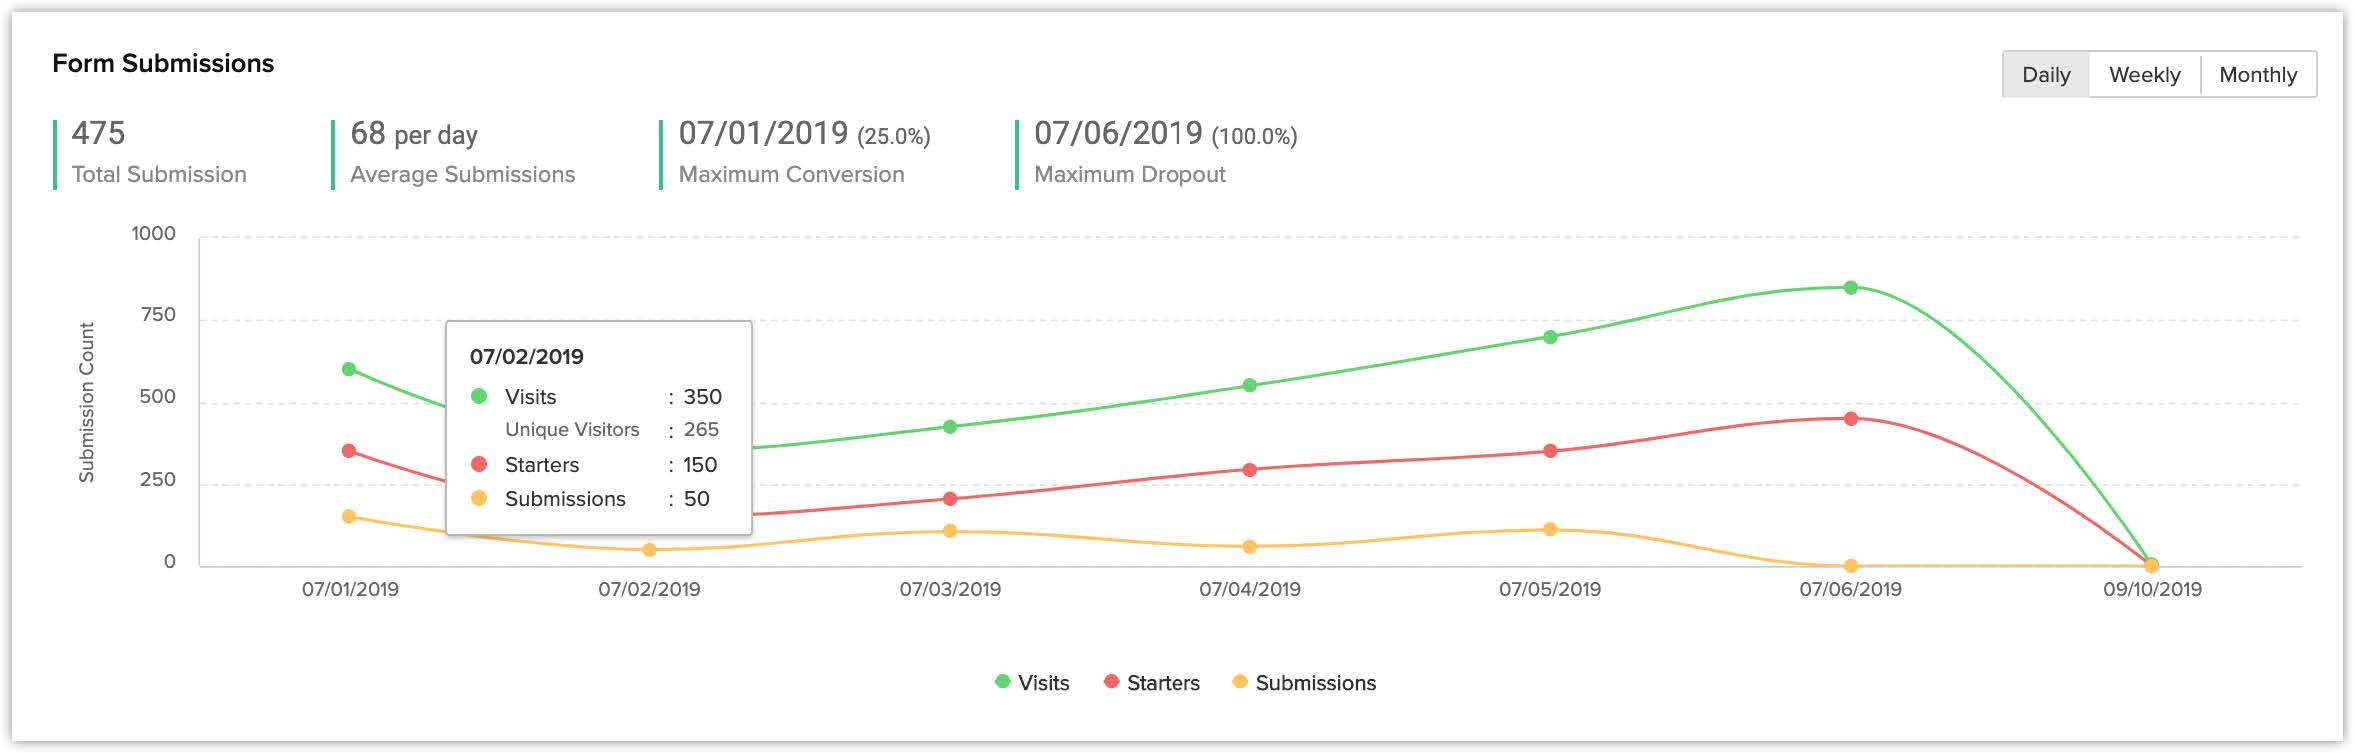The height and width of the screenshot is (753, 2355).
Task: Toggle the Visits series in legend
Action: click(x=1033, y=683)
